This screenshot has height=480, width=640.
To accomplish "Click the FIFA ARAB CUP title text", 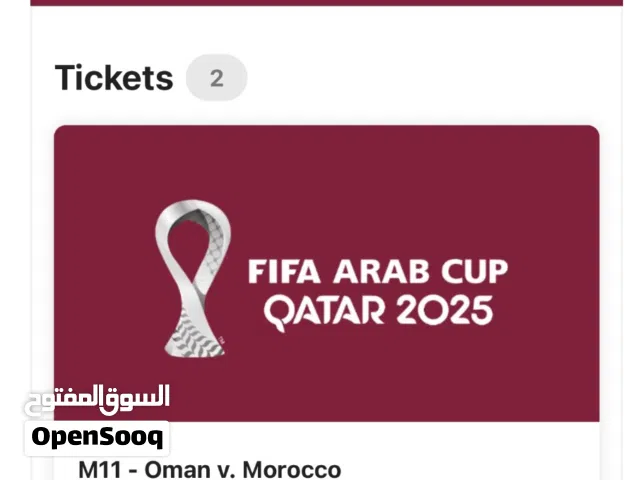I will coord(377,272).
